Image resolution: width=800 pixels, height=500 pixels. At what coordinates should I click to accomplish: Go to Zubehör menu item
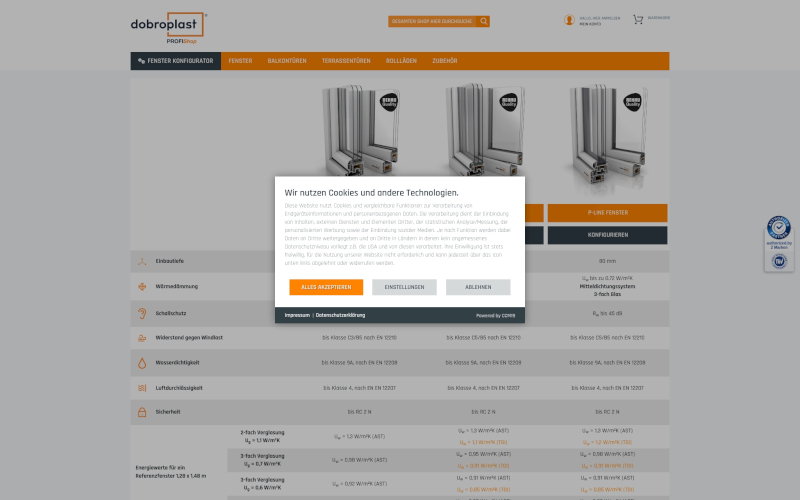[445, 61]
